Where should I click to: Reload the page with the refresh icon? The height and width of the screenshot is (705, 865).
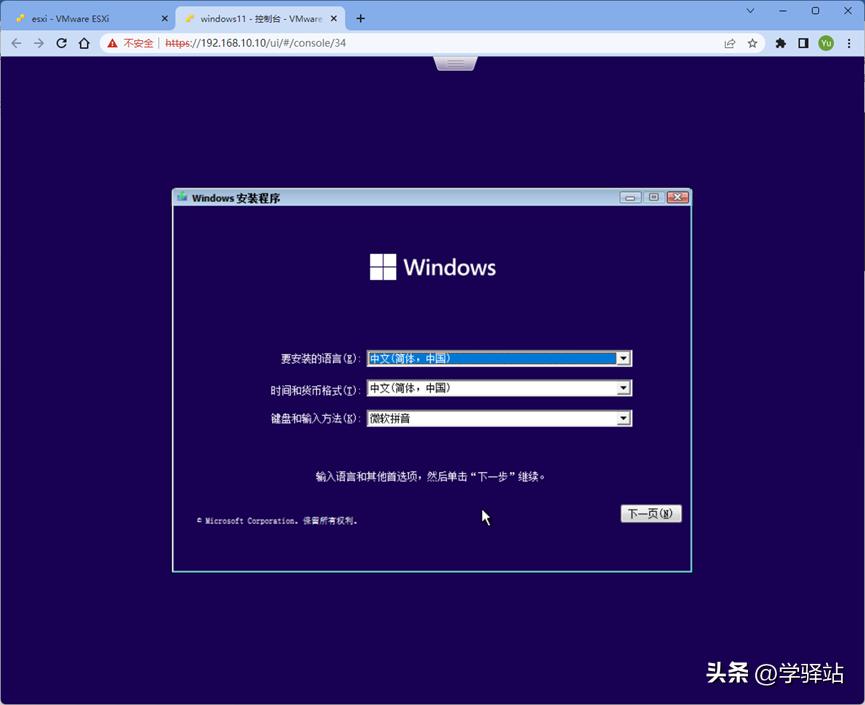[62, 43]
